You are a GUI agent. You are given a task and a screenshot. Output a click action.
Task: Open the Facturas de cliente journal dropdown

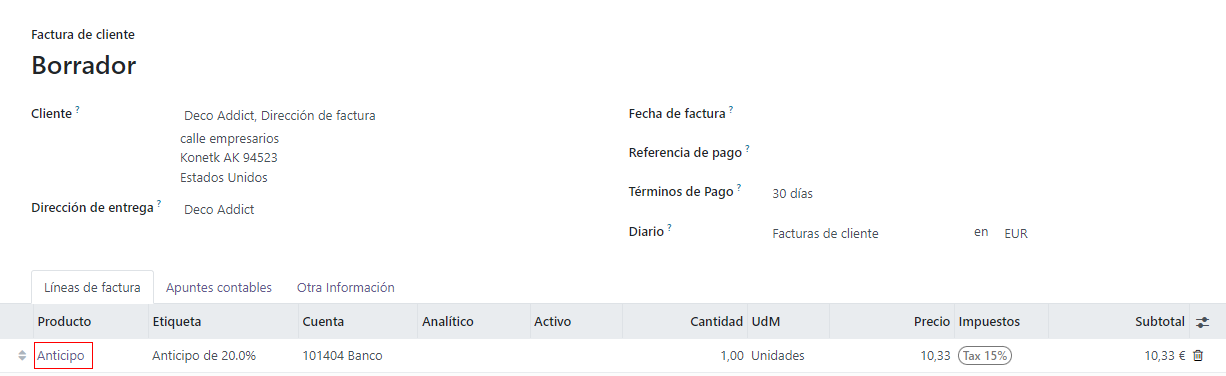pyautogui.click(x=865, y=233)
